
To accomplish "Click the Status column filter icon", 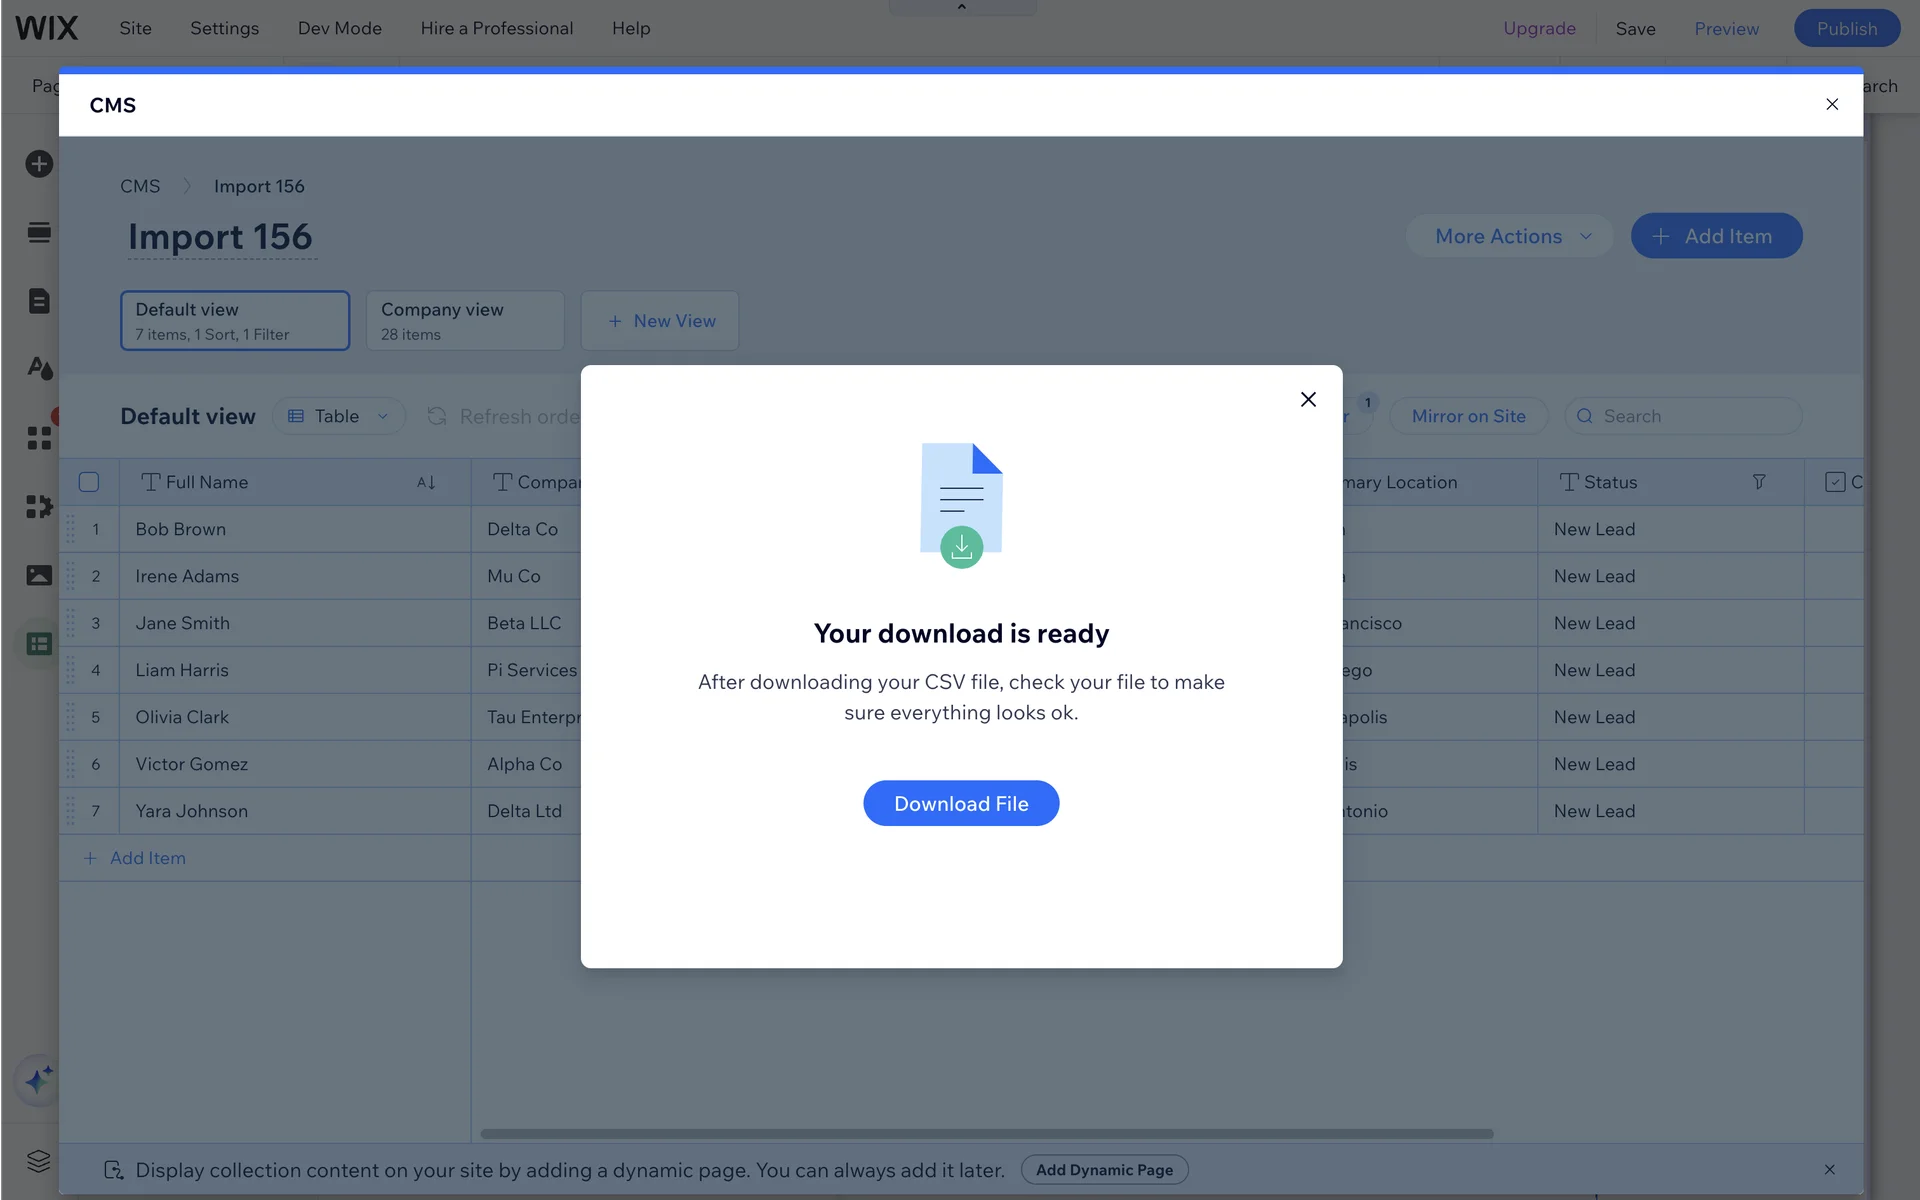I will 1758,482.
